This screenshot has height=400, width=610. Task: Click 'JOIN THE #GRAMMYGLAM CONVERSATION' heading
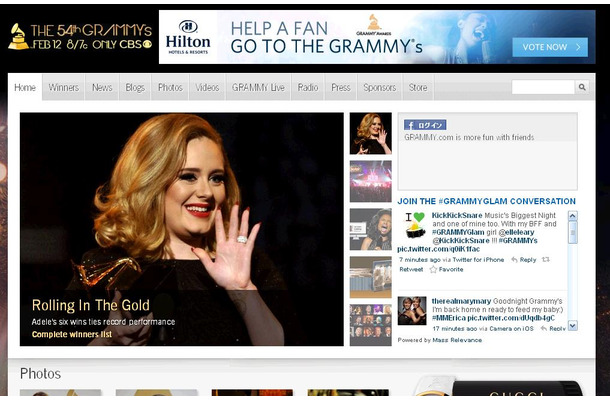[x=486, y=201]
